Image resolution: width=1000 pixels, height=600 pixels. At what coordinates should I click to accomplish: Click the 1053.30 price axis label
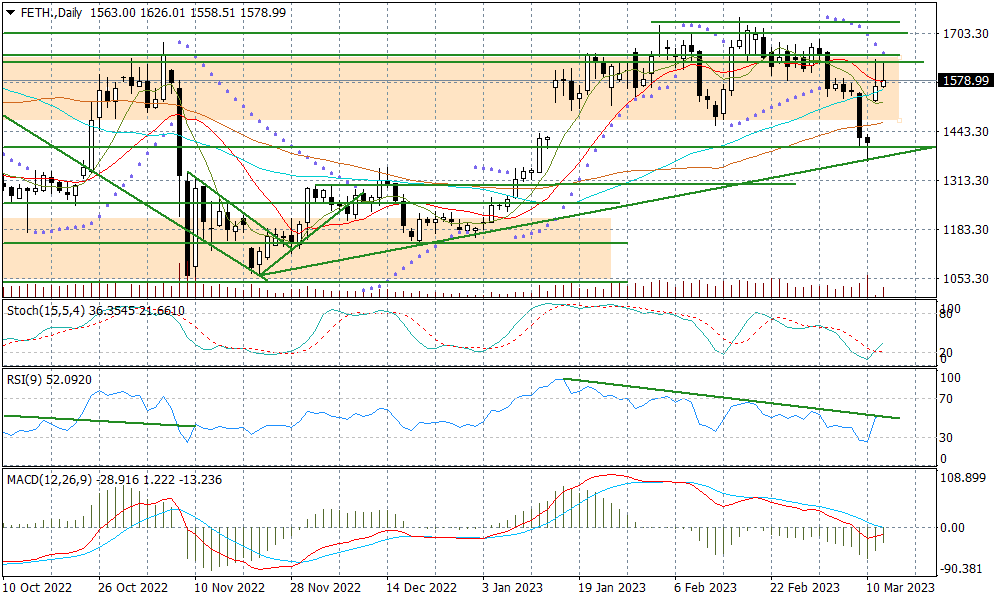tap(965, 279)
